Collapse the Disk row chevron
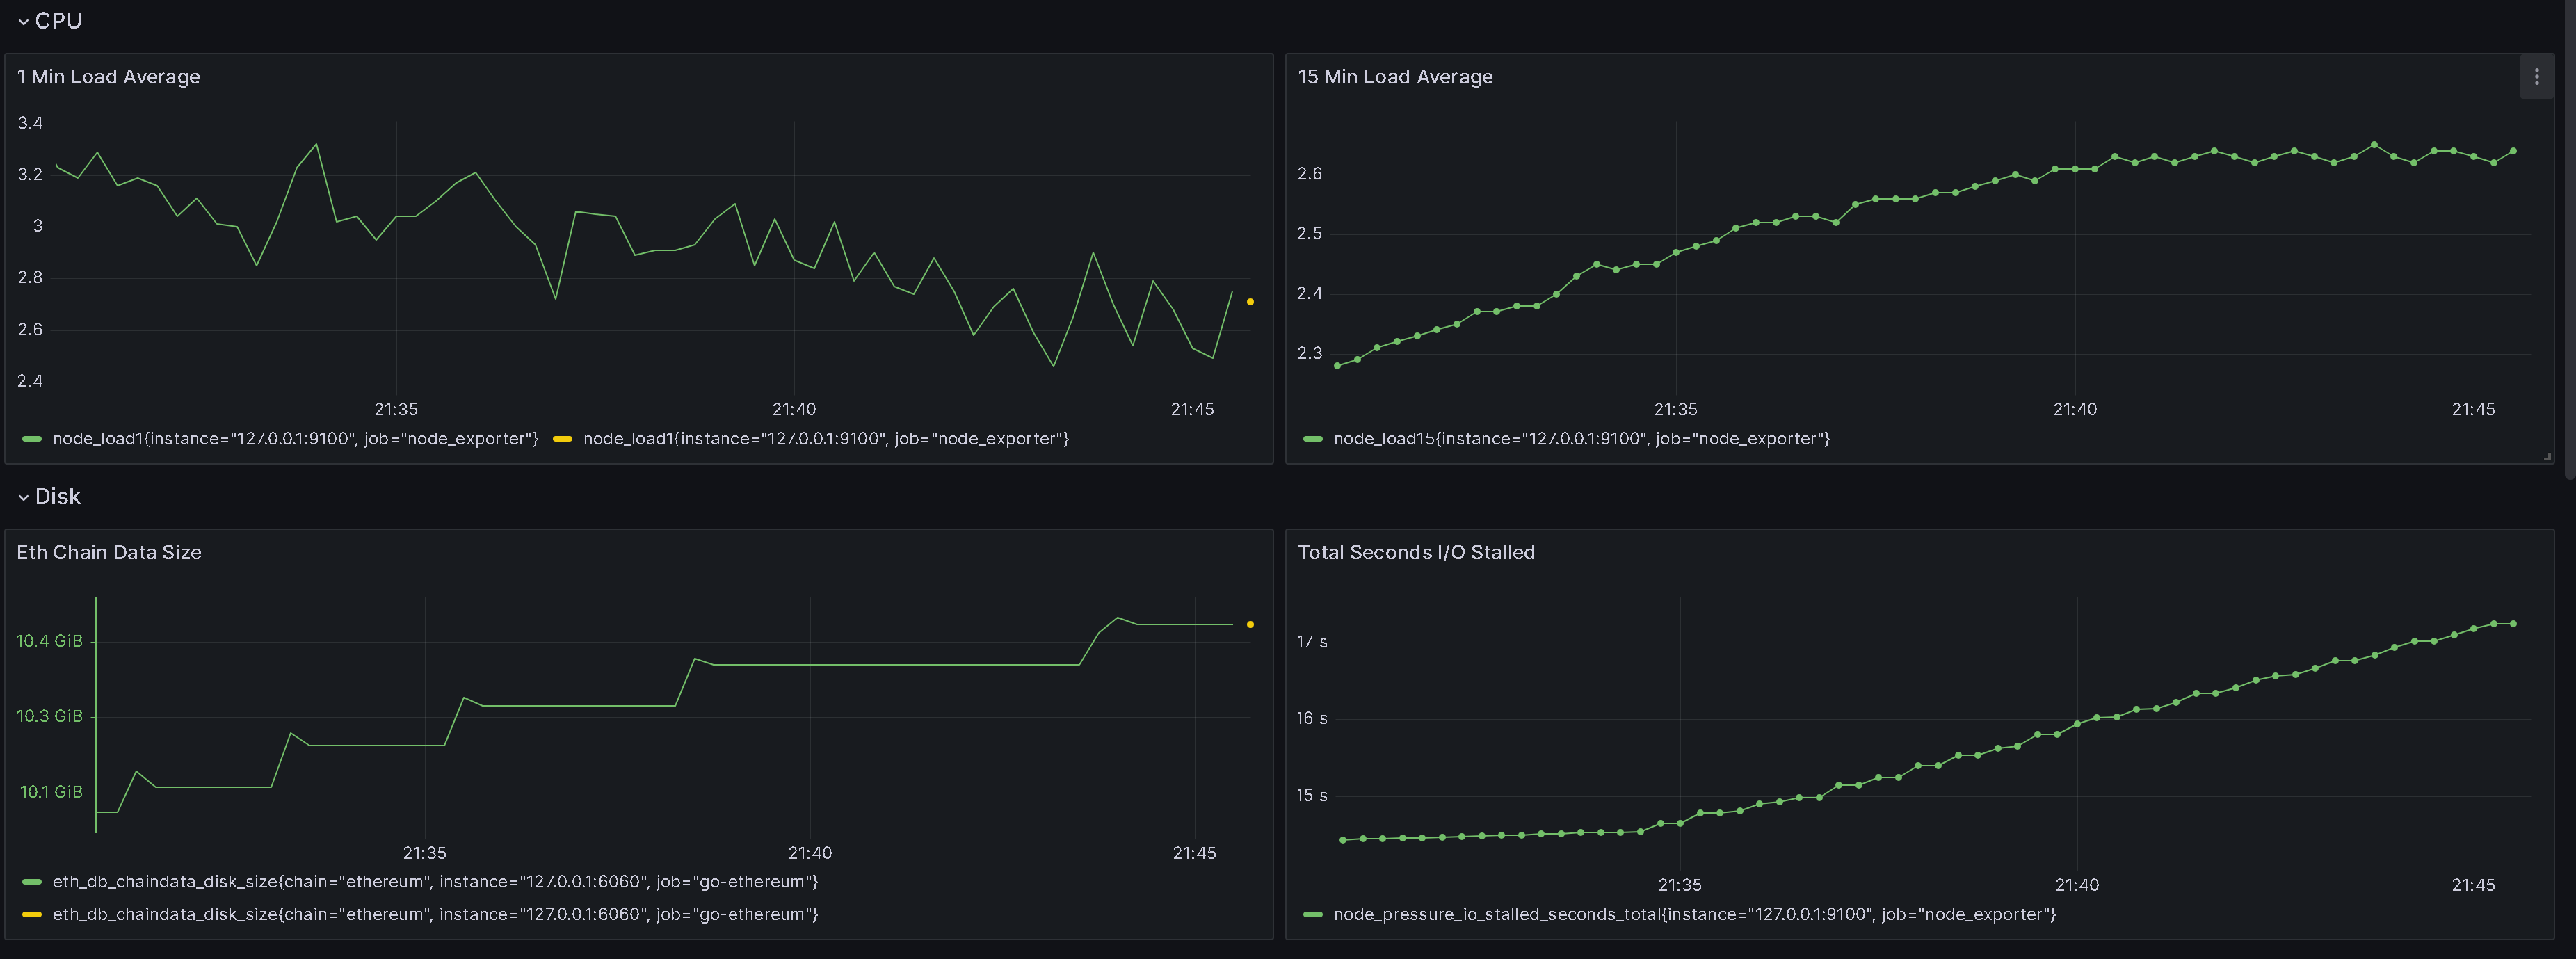The width and height of the screenshot is (2576, 959). point(23,498)
